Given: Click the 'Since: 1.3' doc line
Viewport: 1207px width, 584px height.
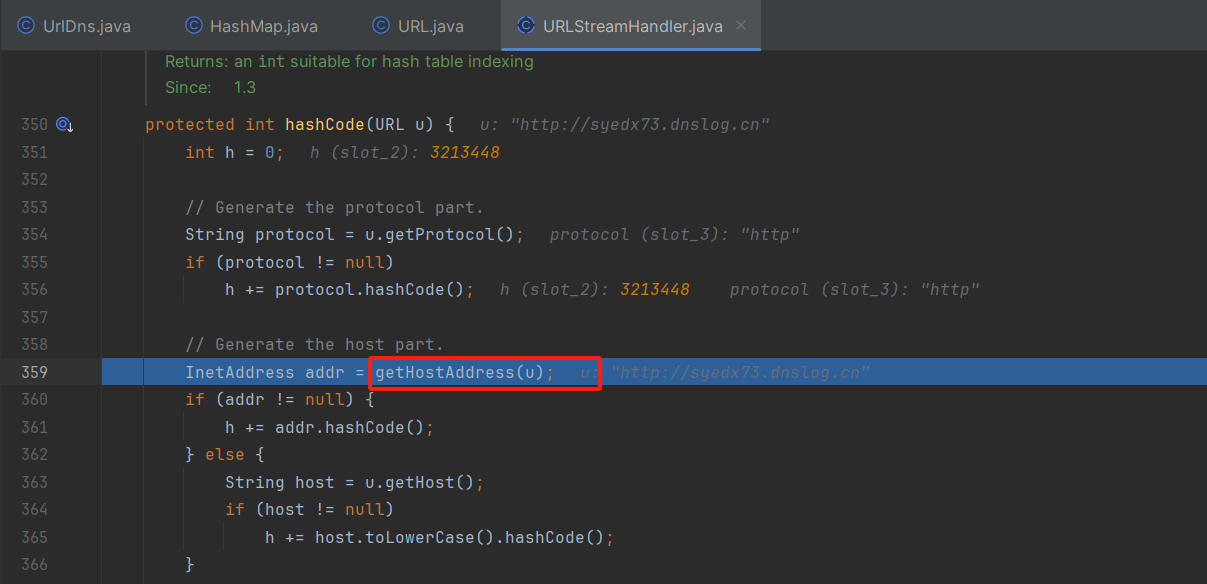Looking at the screenshot, I should 210,87.
